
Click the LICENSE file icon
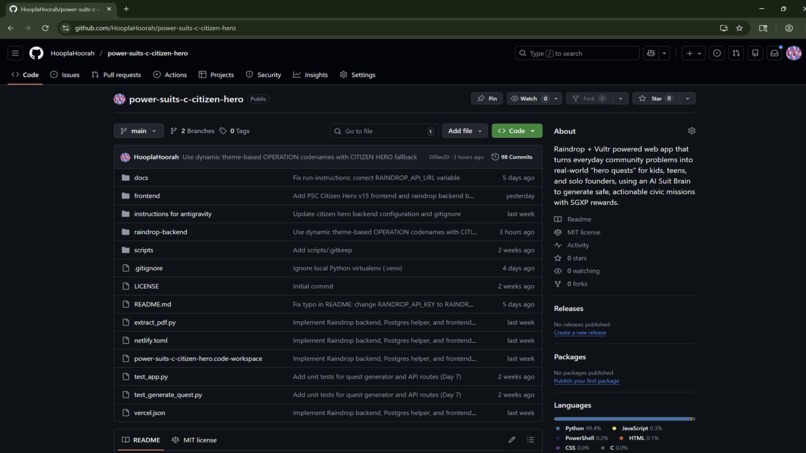pos(125,286)
